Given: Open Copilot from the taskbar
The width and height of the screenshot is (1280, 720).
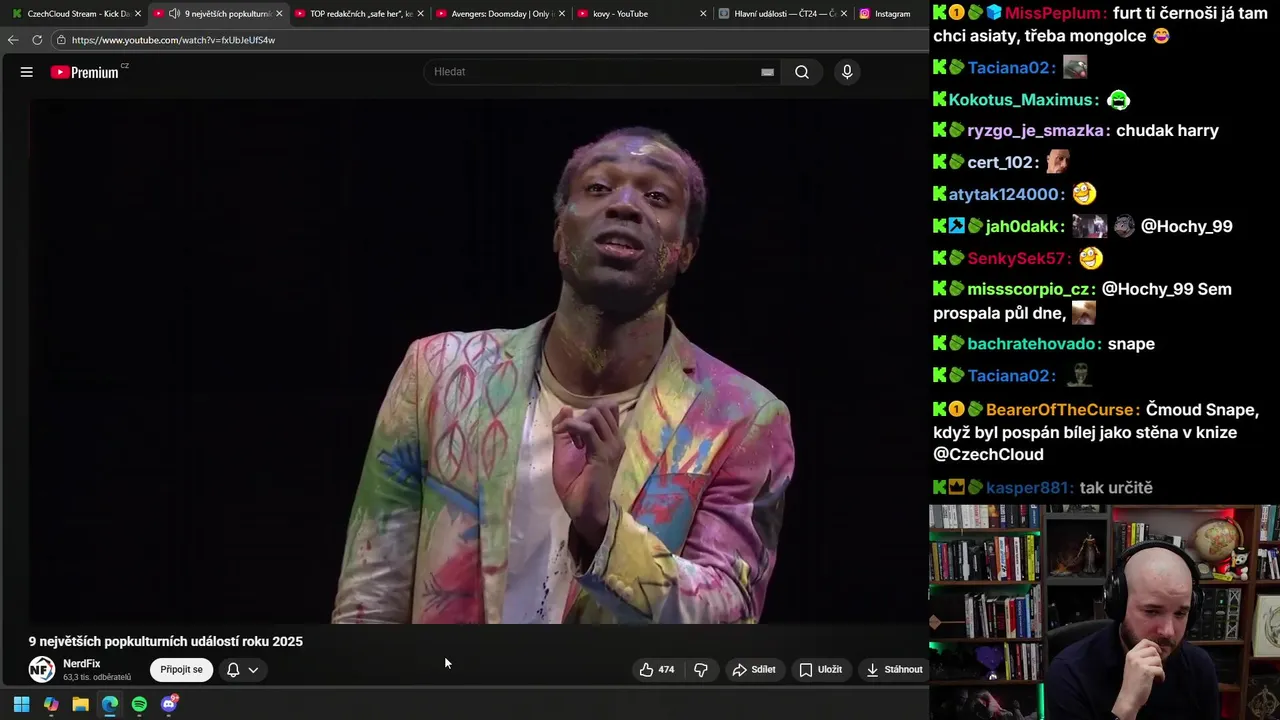Looking at the screenshot, I should 51,704.
